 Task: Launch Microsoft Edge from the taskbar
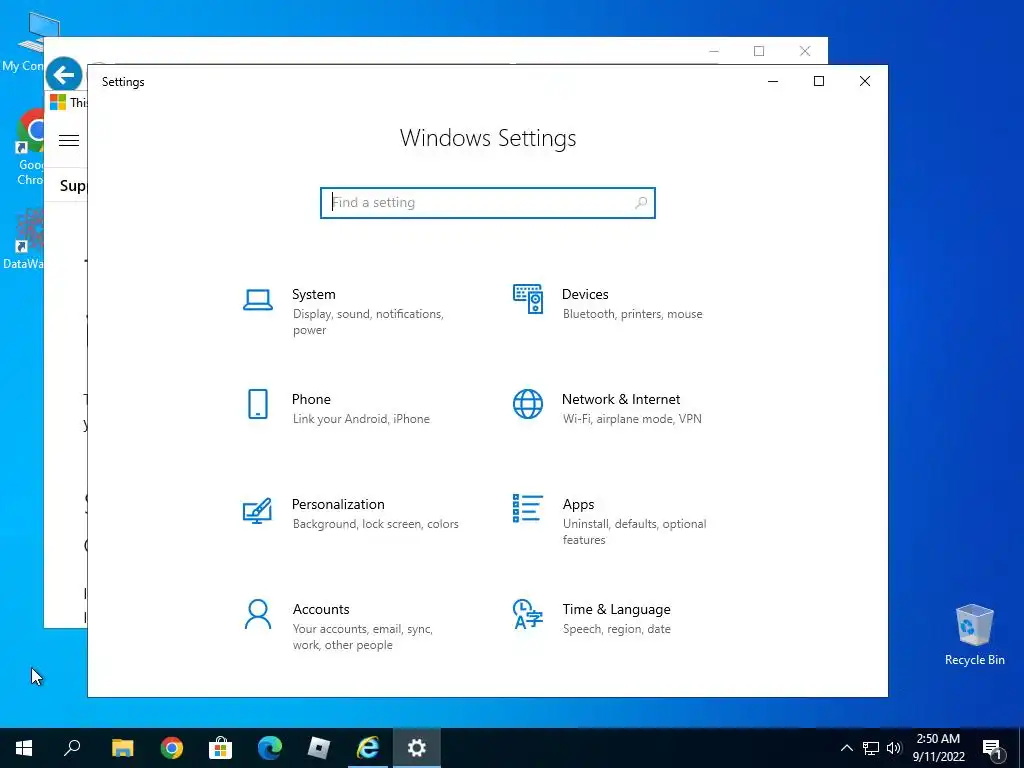pos(270,748)
